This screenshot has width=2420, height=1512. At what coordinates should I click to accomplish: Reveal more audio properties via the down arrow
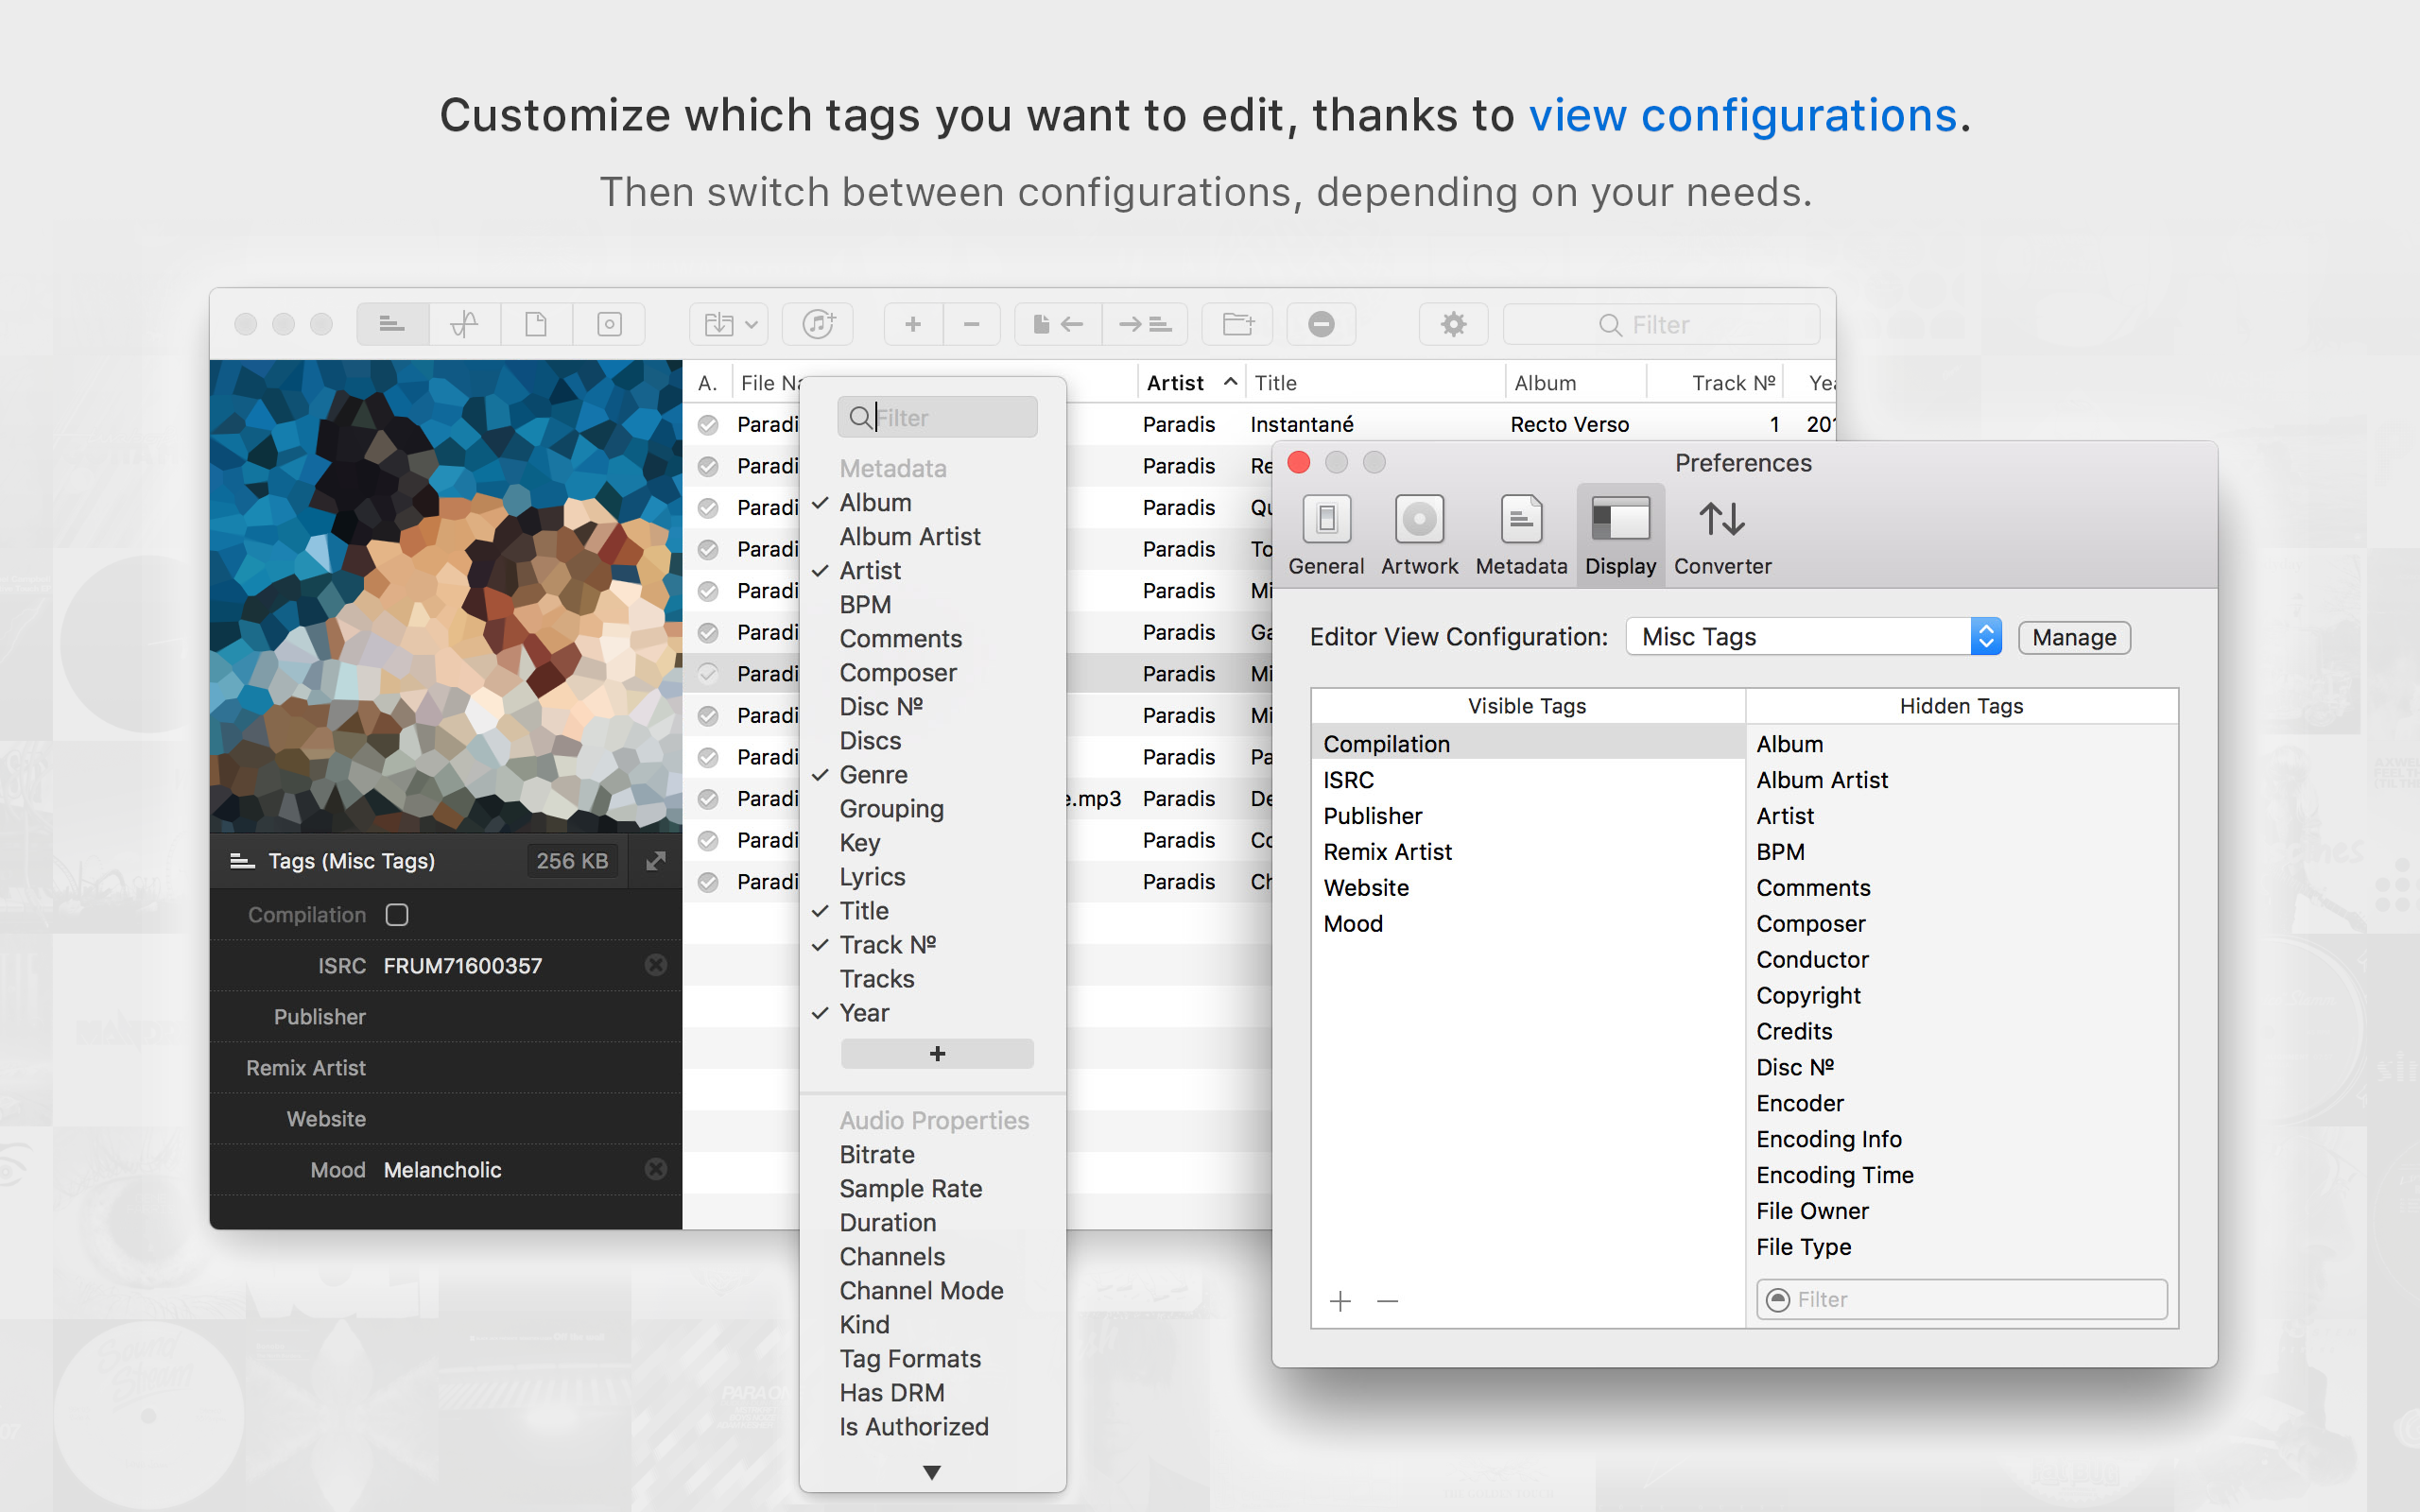click(x=931, y=1470)
